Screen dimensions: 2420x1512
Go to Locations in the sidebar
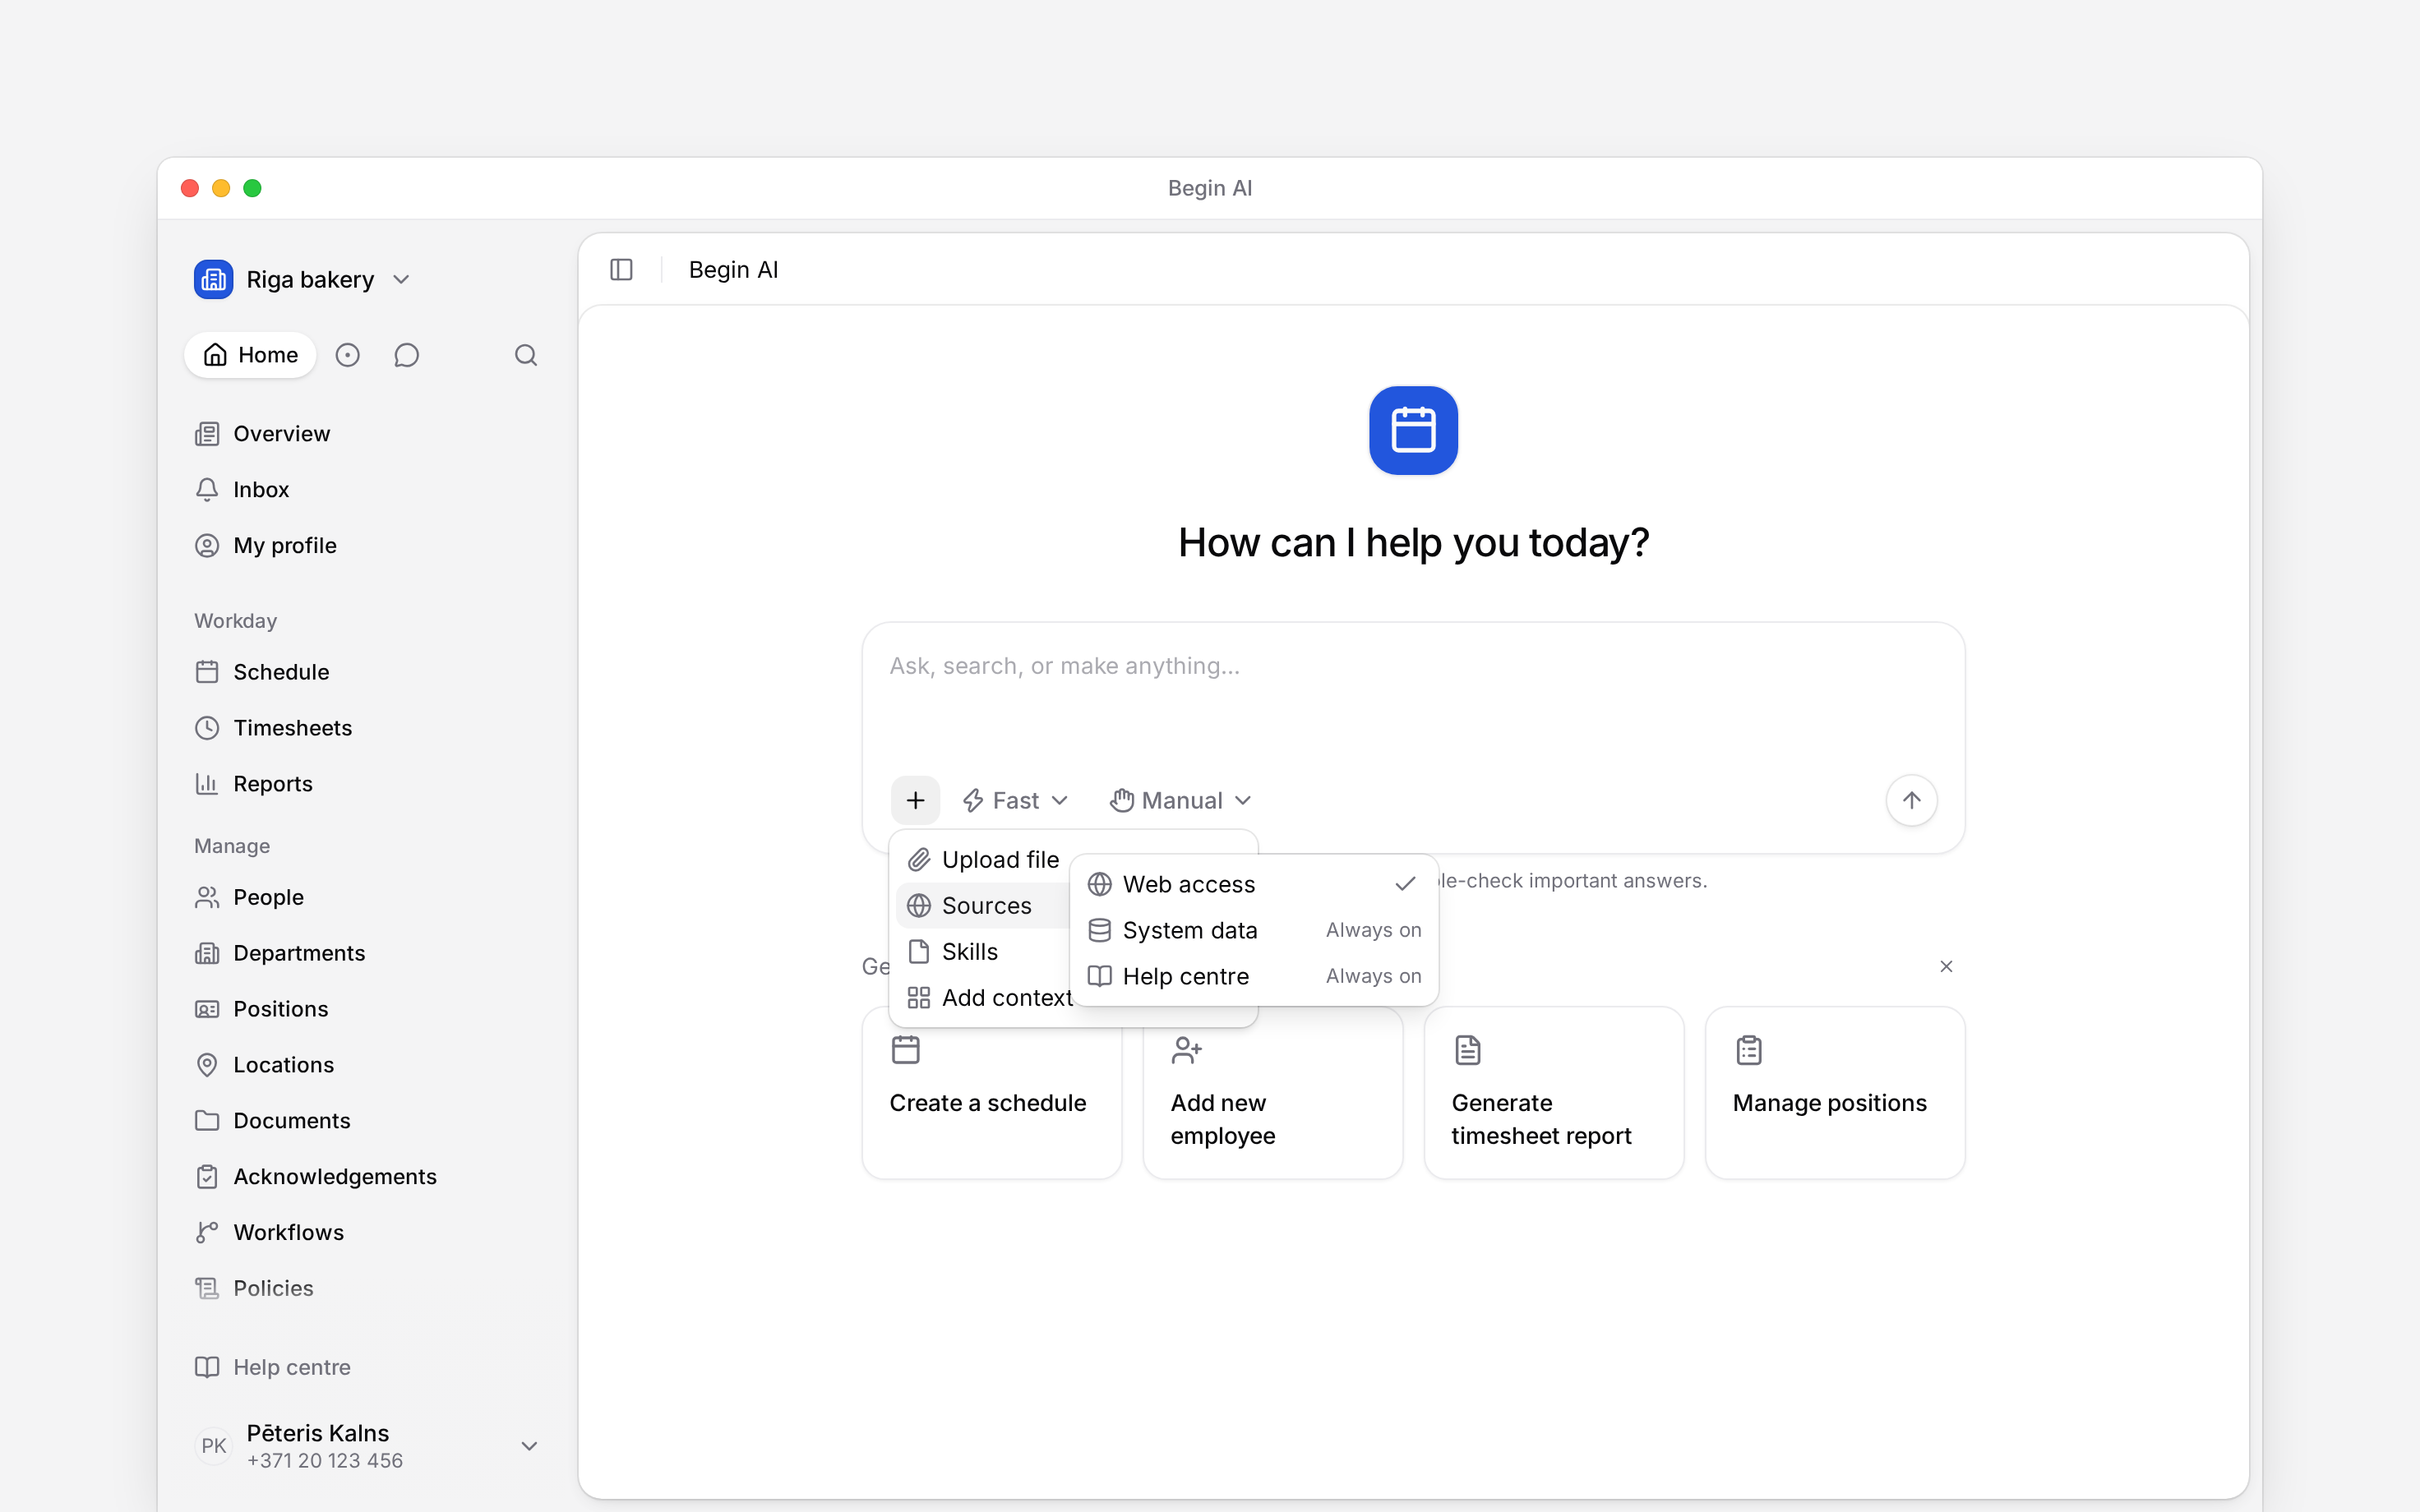click(368, 1064)
